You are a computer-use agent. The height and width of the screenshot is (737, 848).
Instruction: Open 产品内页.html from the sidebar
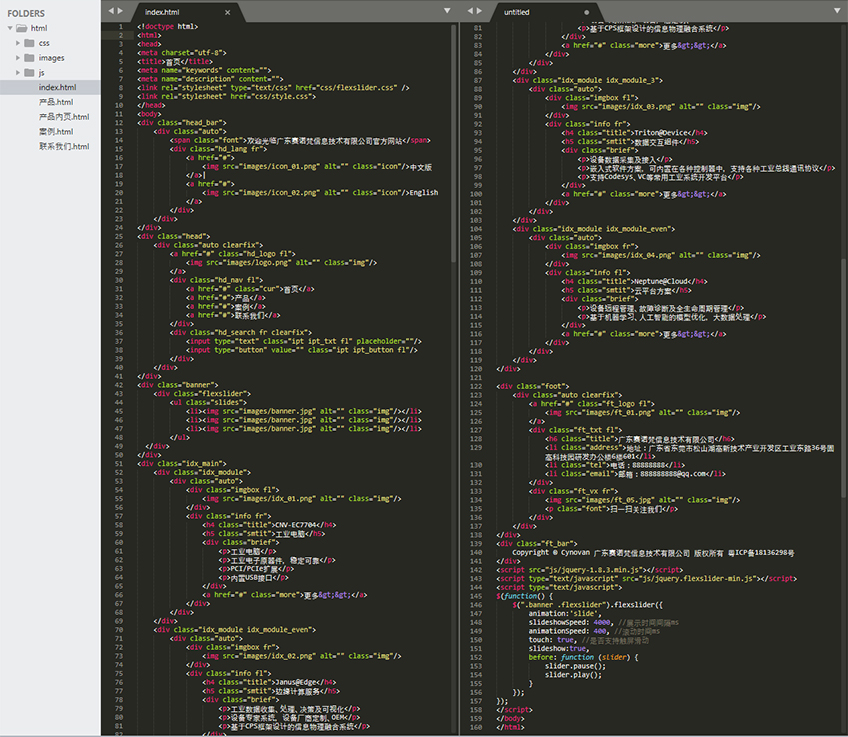(64, 117)
